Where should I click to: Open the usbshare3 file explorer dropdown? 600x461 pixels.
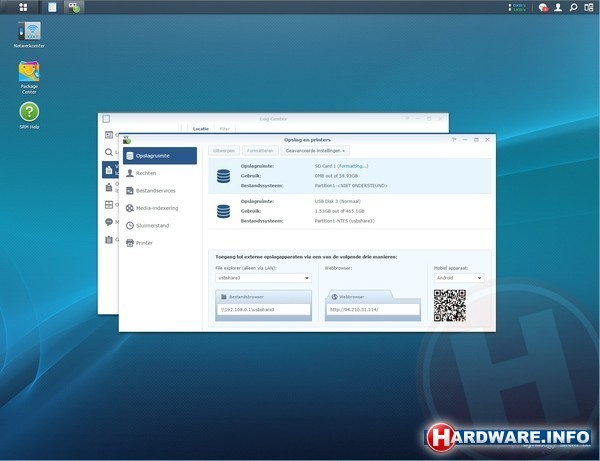click(x=263, y=278)
